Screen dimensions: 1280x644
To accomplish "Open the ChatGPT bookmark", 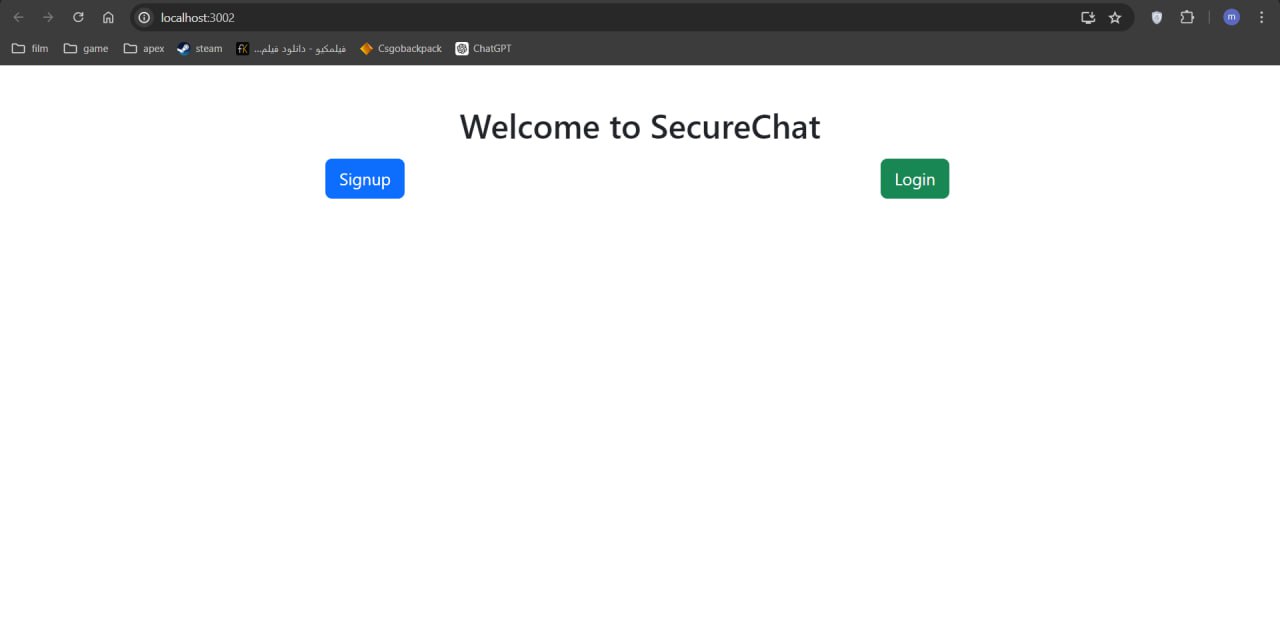I will (484, 48).
